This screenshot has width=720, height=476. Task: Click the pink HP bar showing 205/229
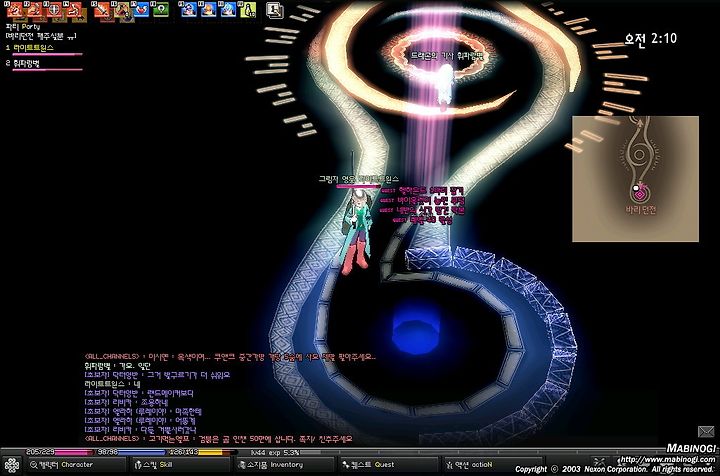click(59, 452)
